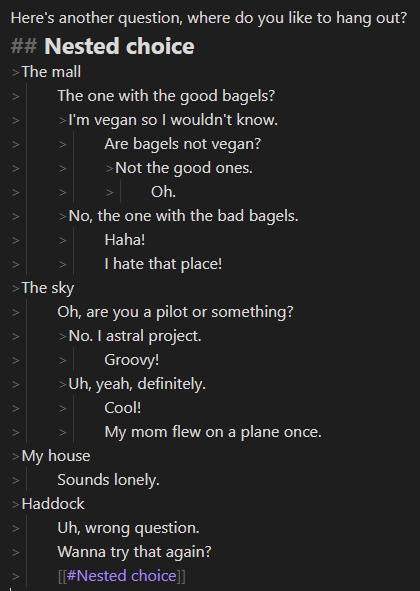Click 'My mom flew on a plane once.'
This screenshot has width=420, height=591.
click(x=213, y=432)
